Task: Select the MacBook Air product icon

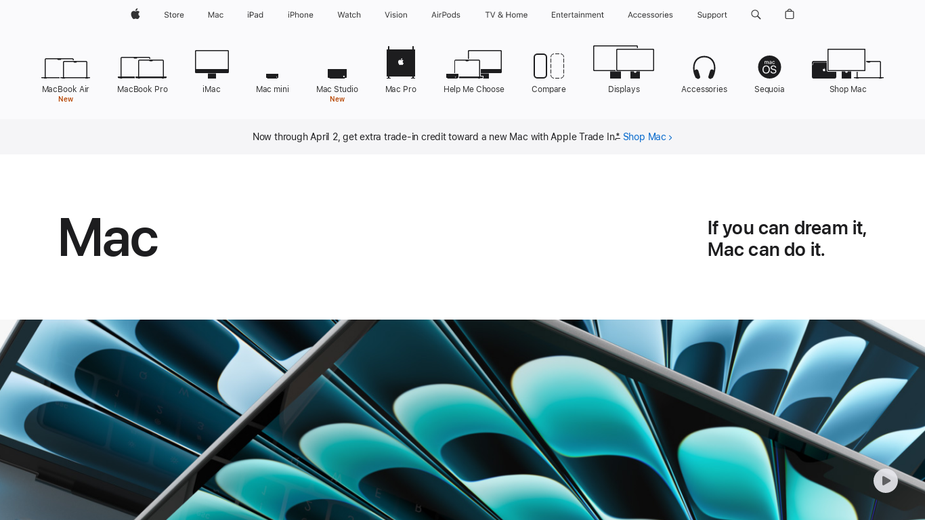Action: pos(65,68)
